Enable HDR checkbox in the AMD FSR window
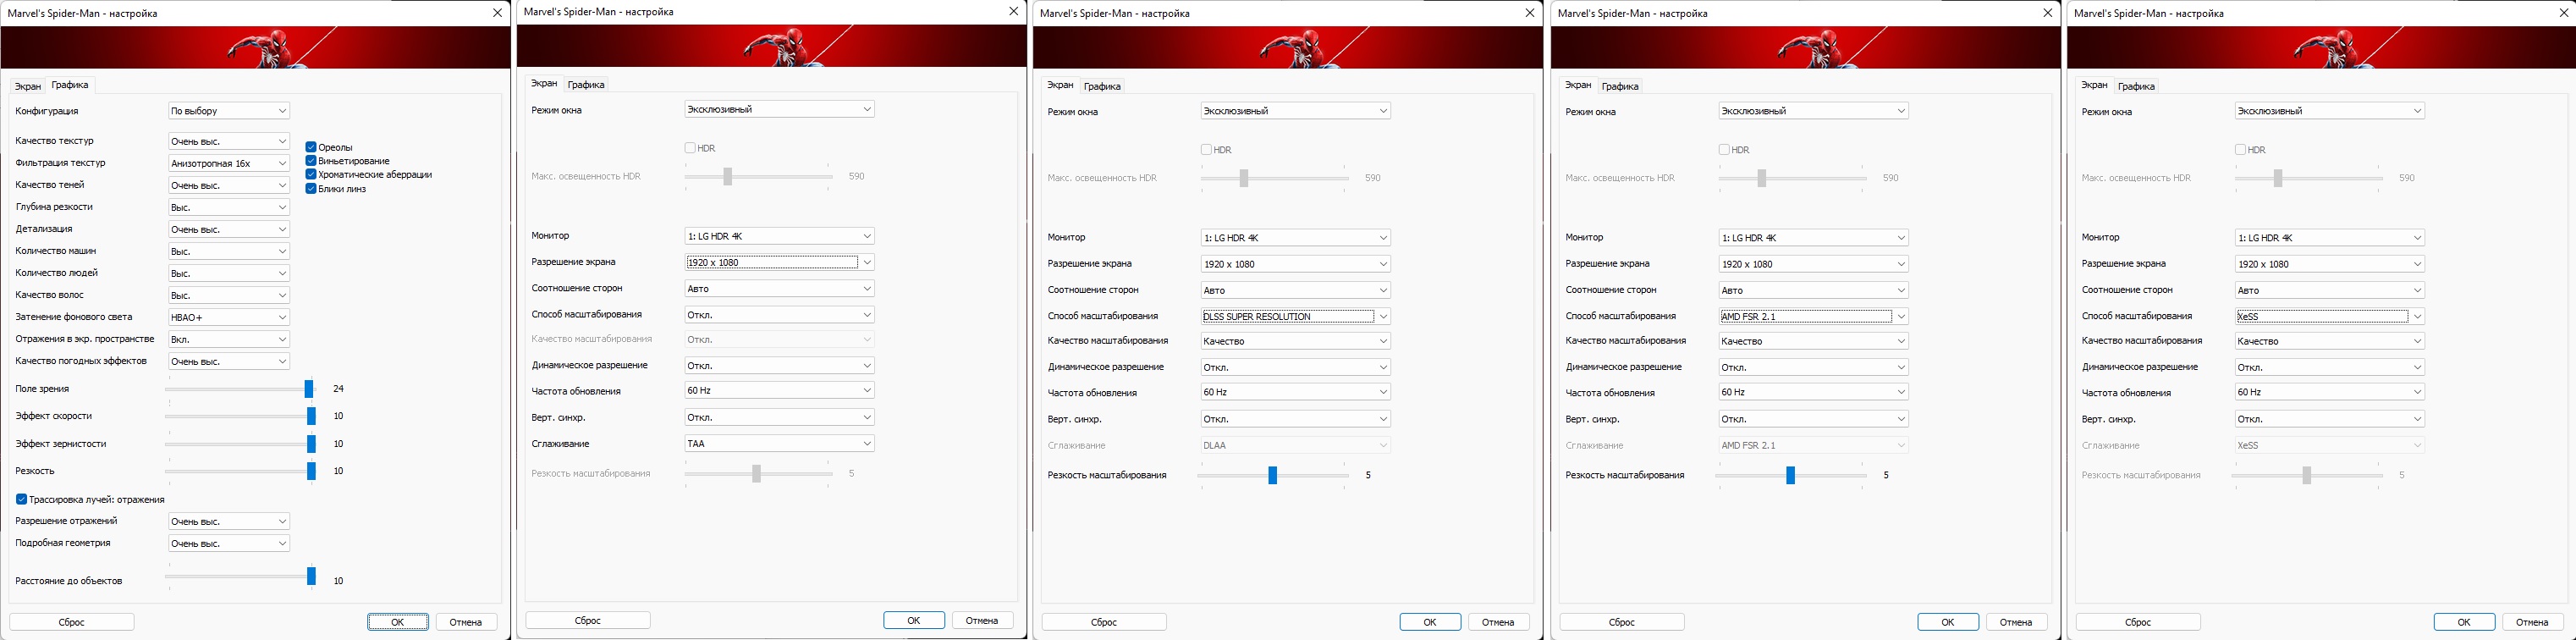This screenshot has height=640, width=2576. 1724,150
